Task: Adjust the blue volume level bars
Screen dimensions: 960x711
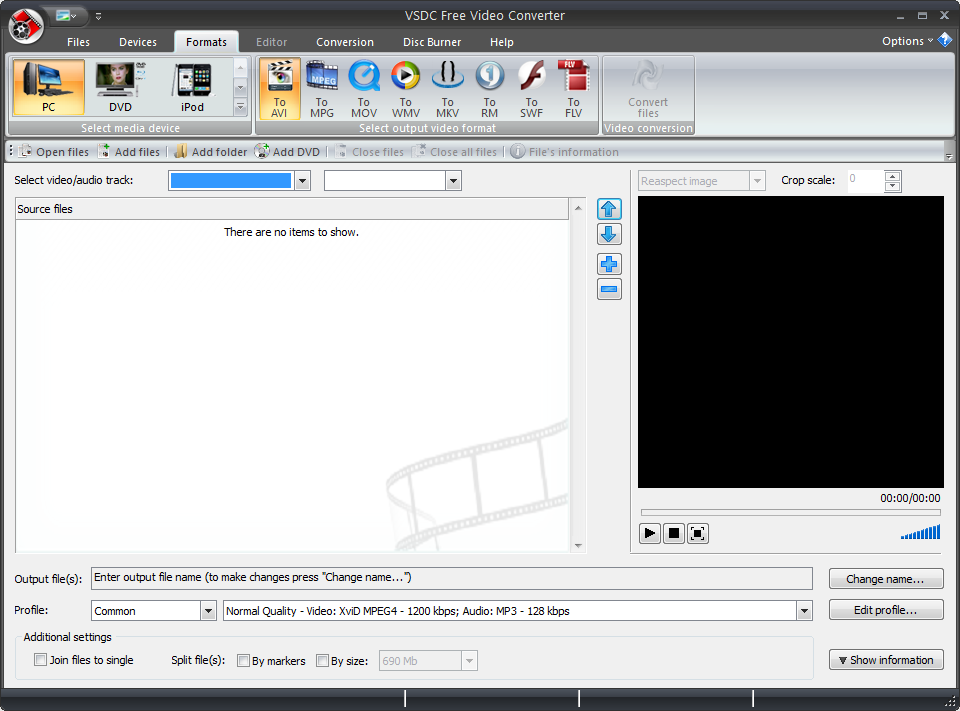Action: click(920, 532)
